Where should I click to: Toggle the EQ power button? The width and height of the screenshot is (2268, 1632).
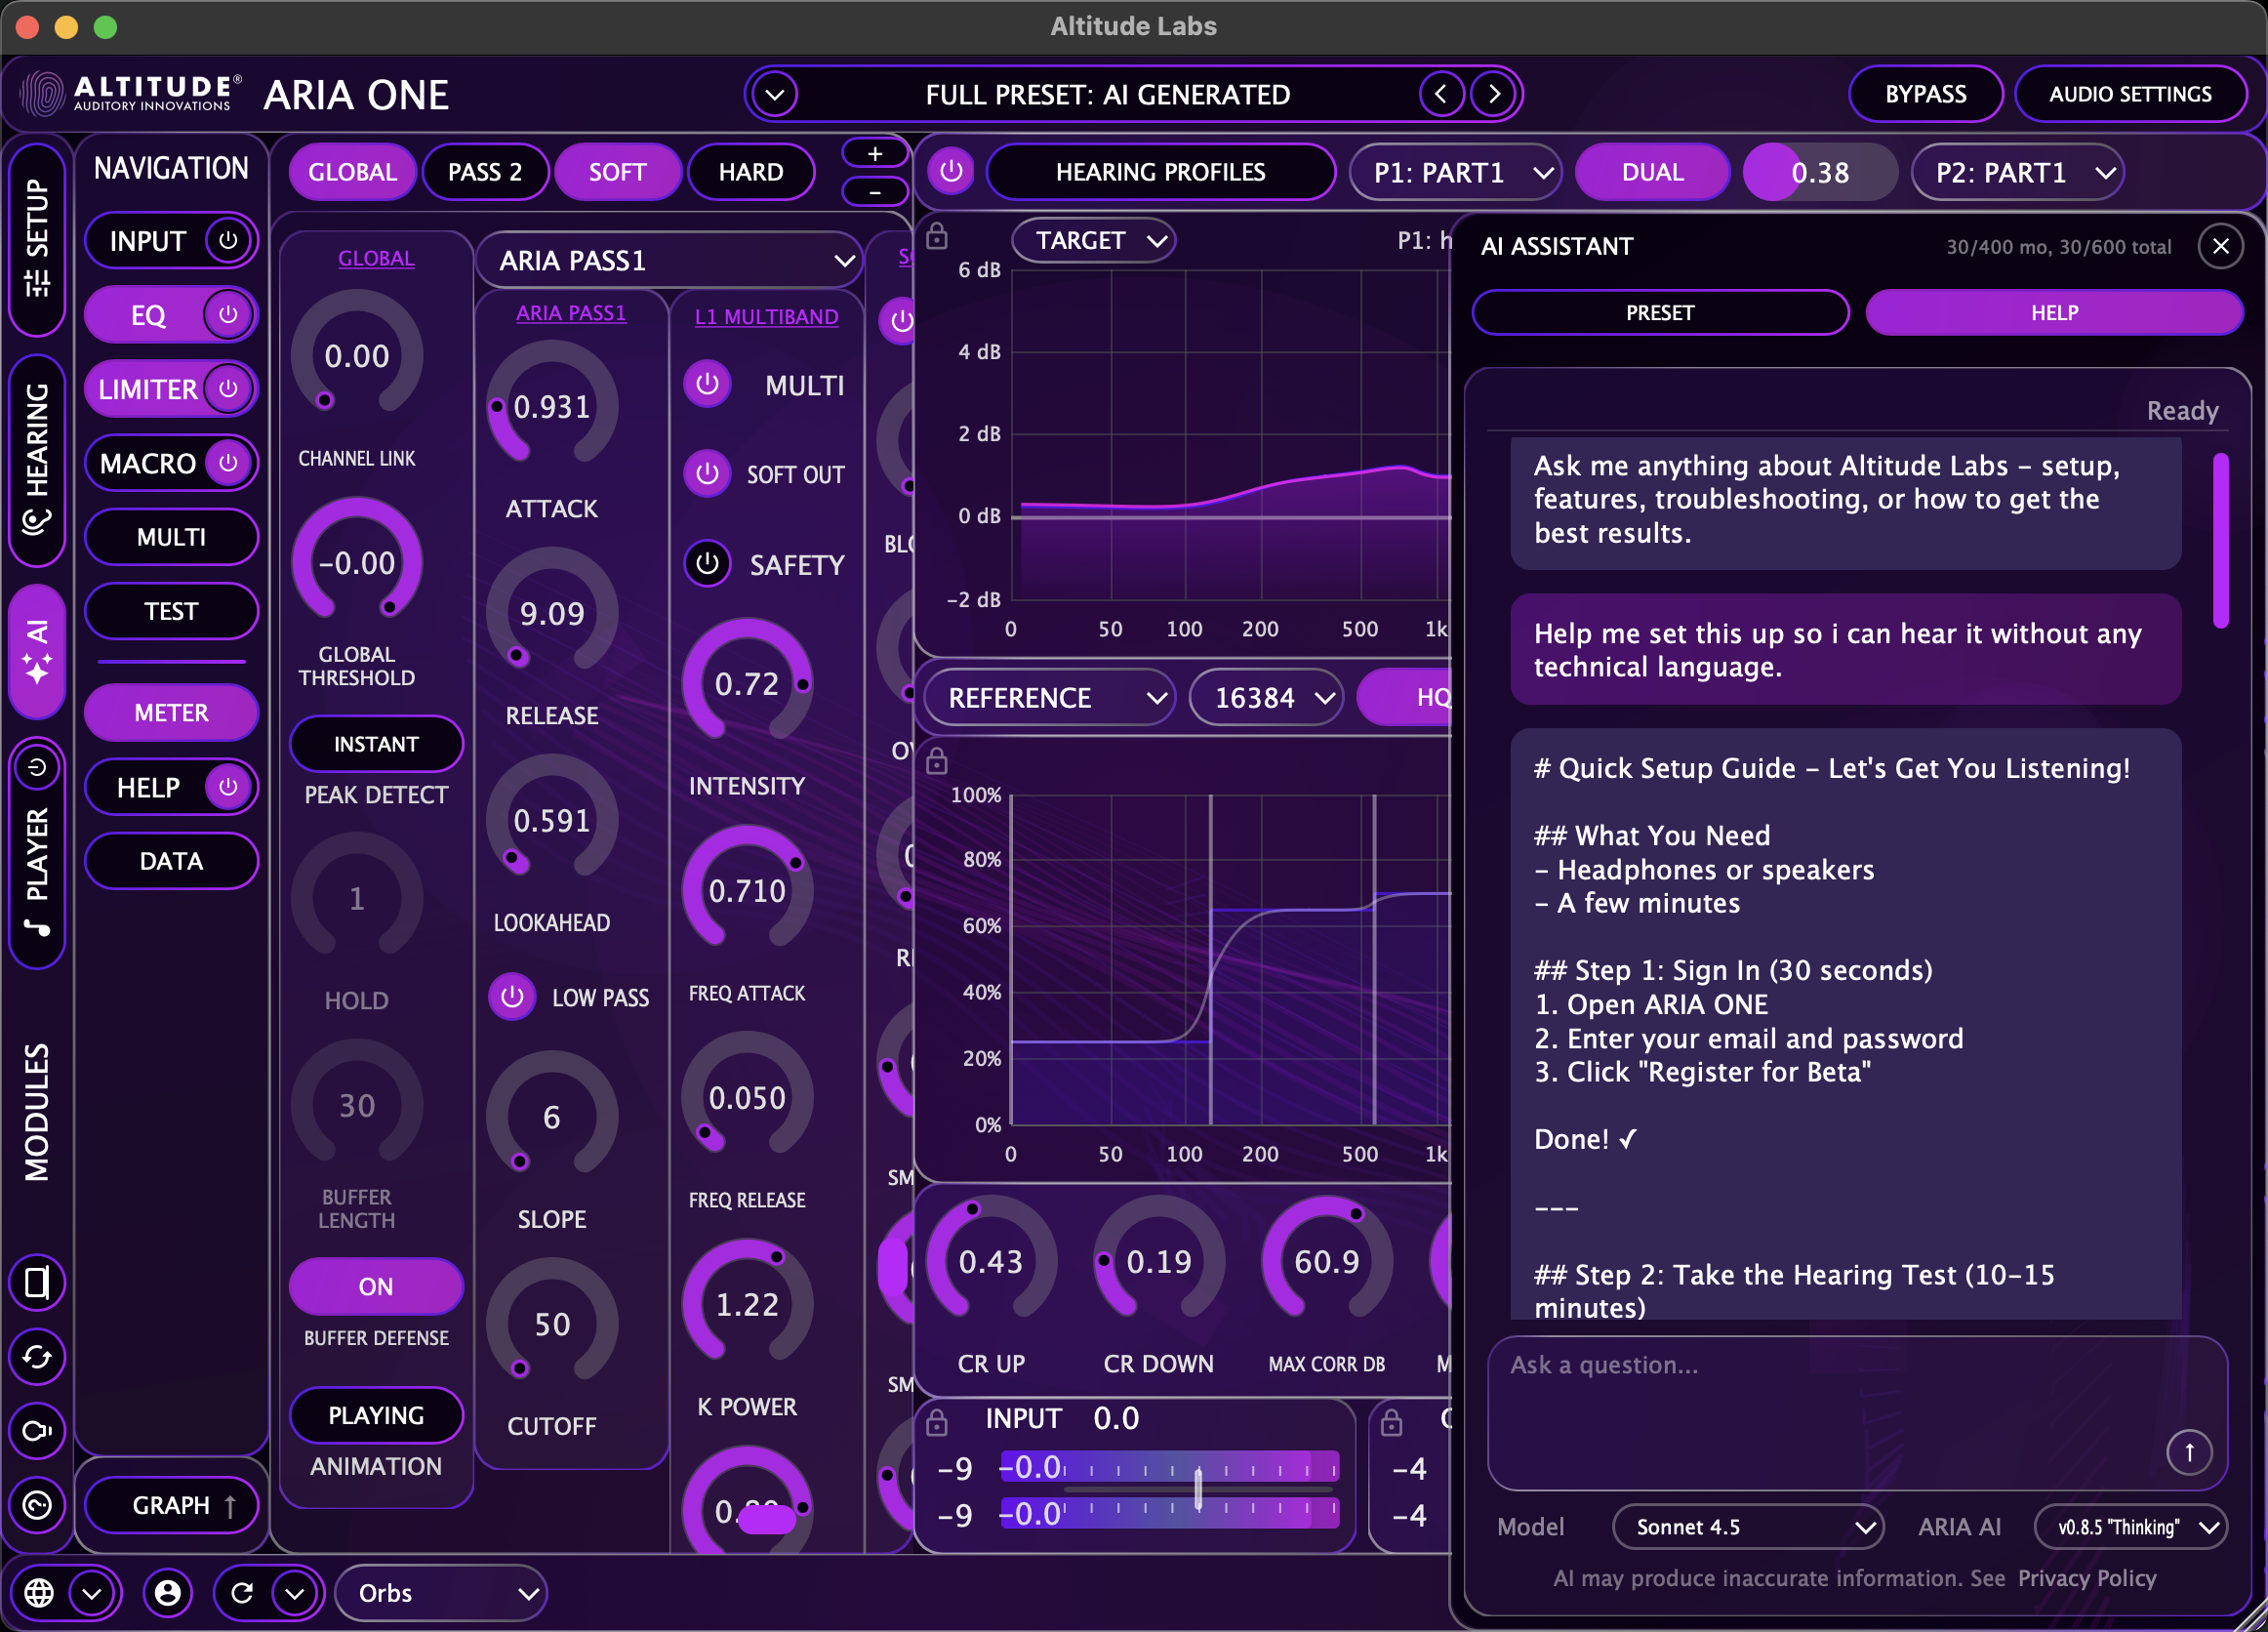pyautogui.click(x=228, y=315)
